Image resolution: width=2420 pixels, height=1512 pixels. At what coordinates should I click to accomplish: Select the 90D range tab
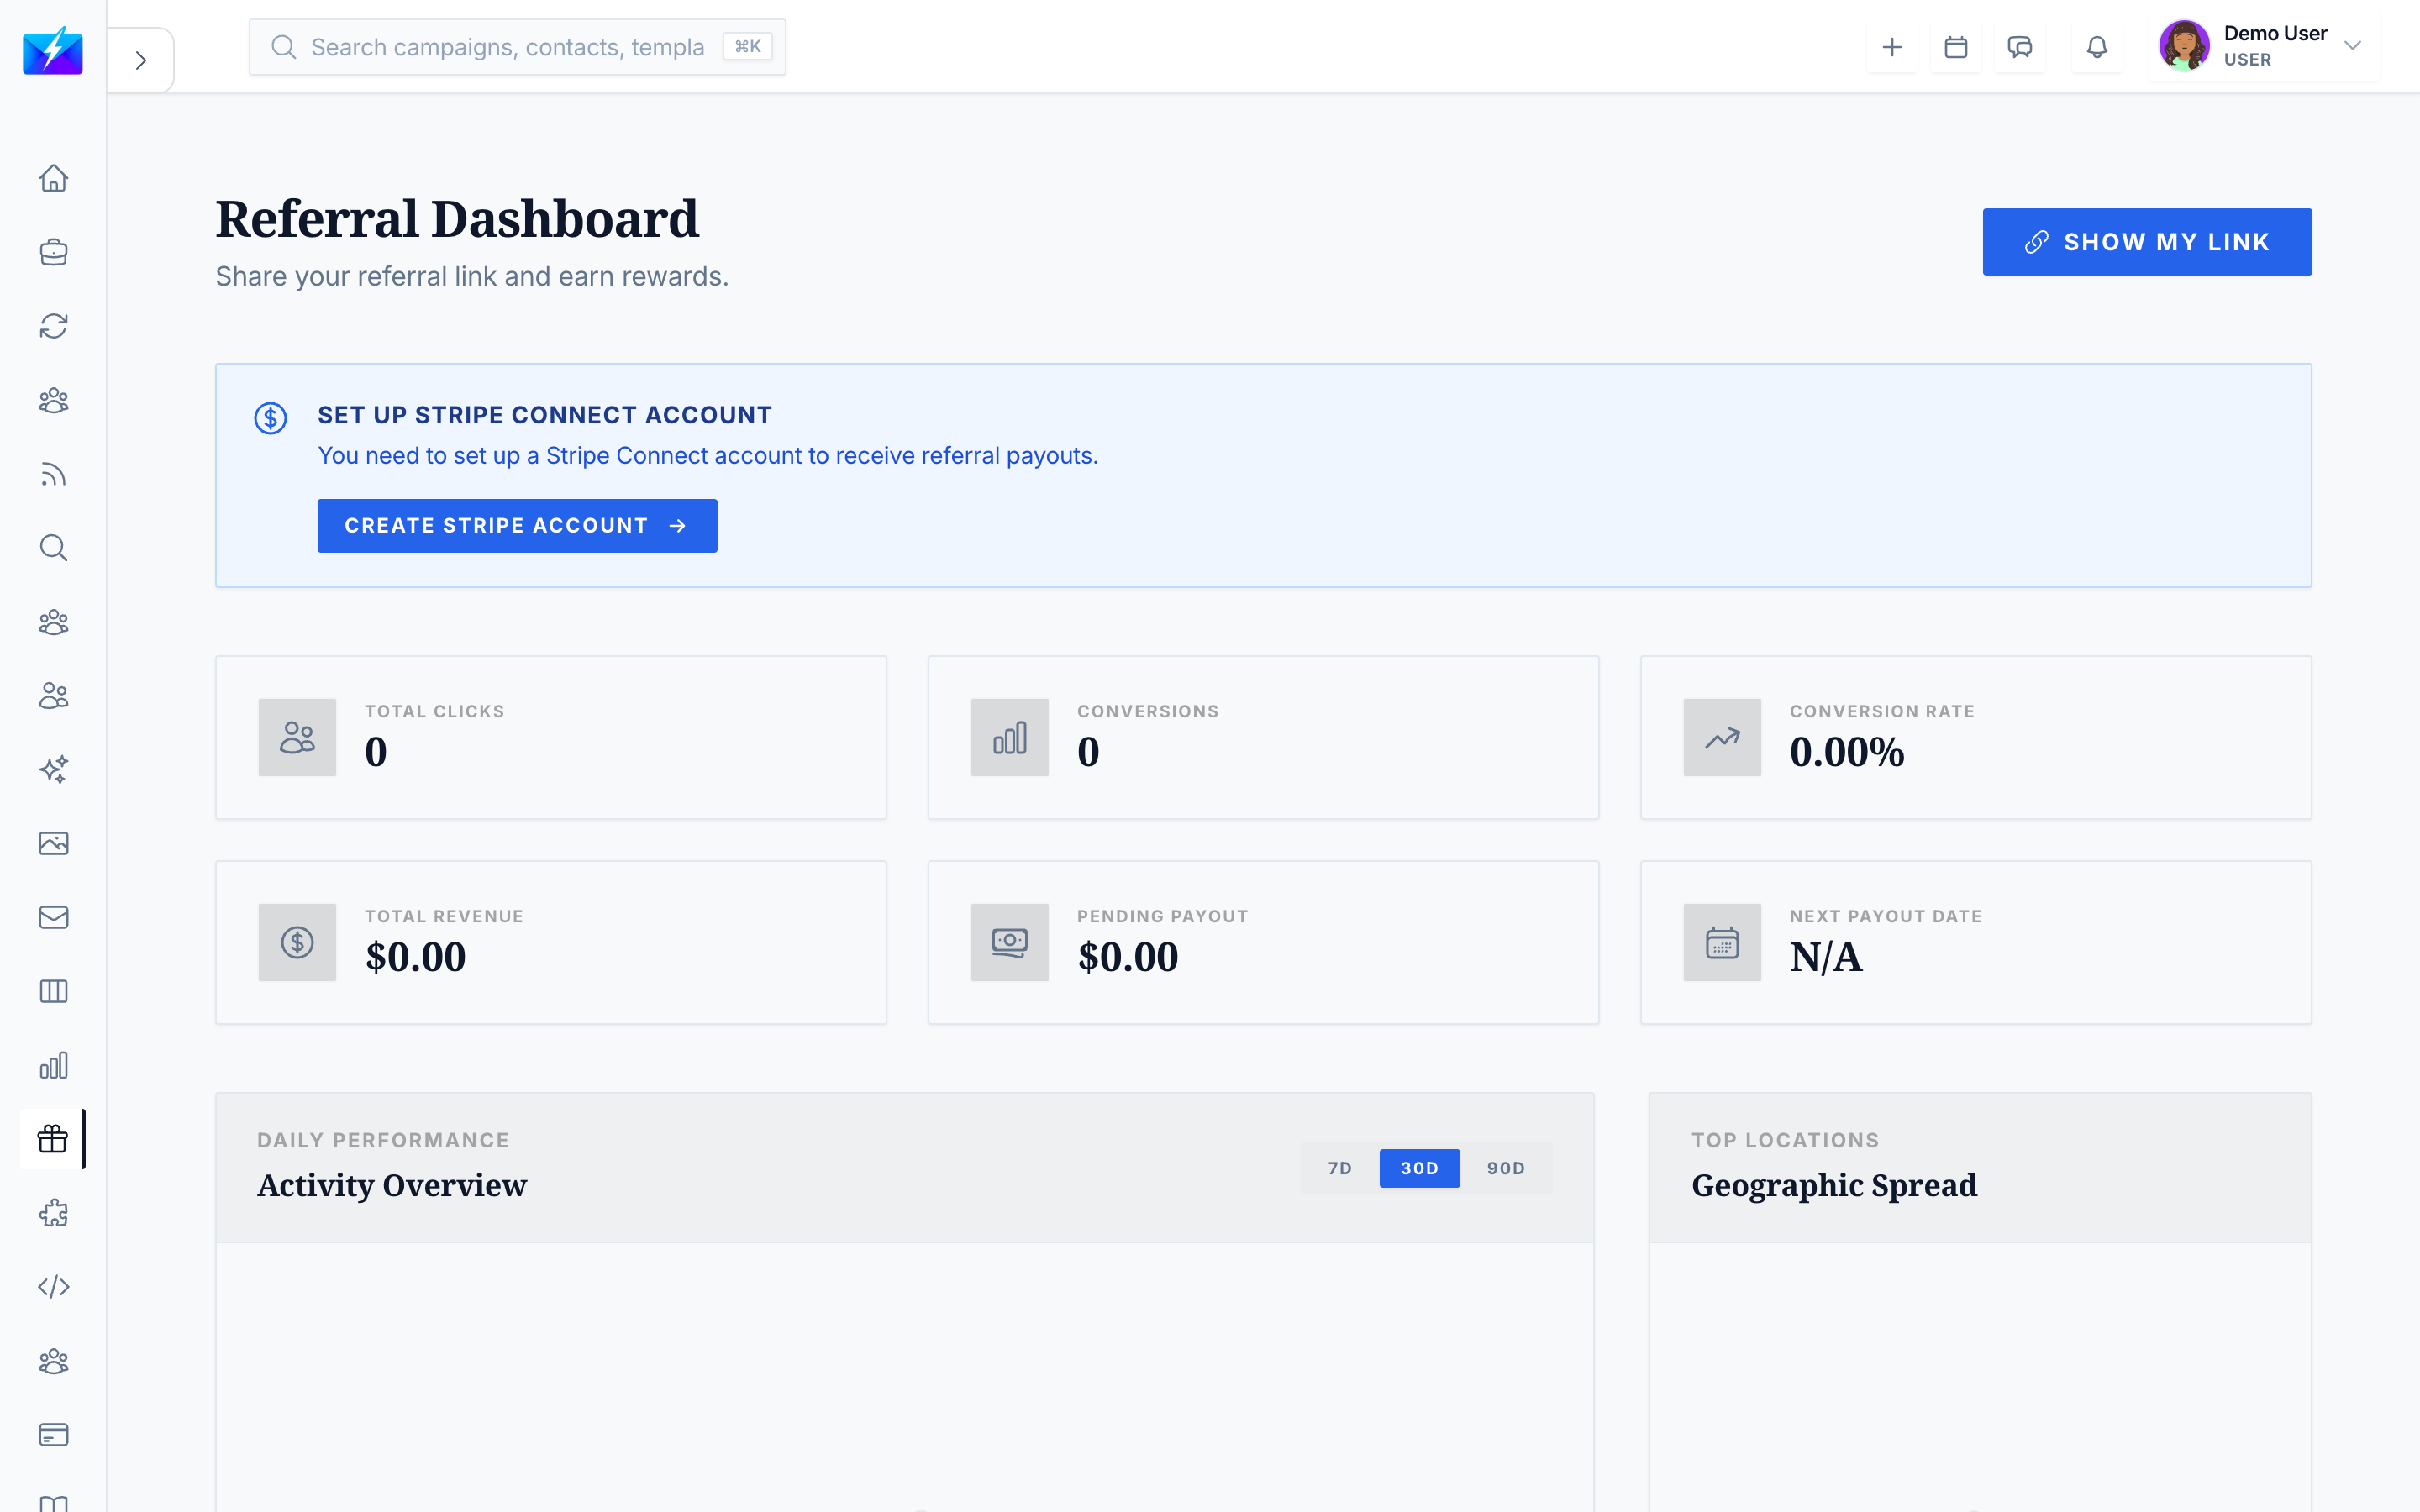1505,1168
